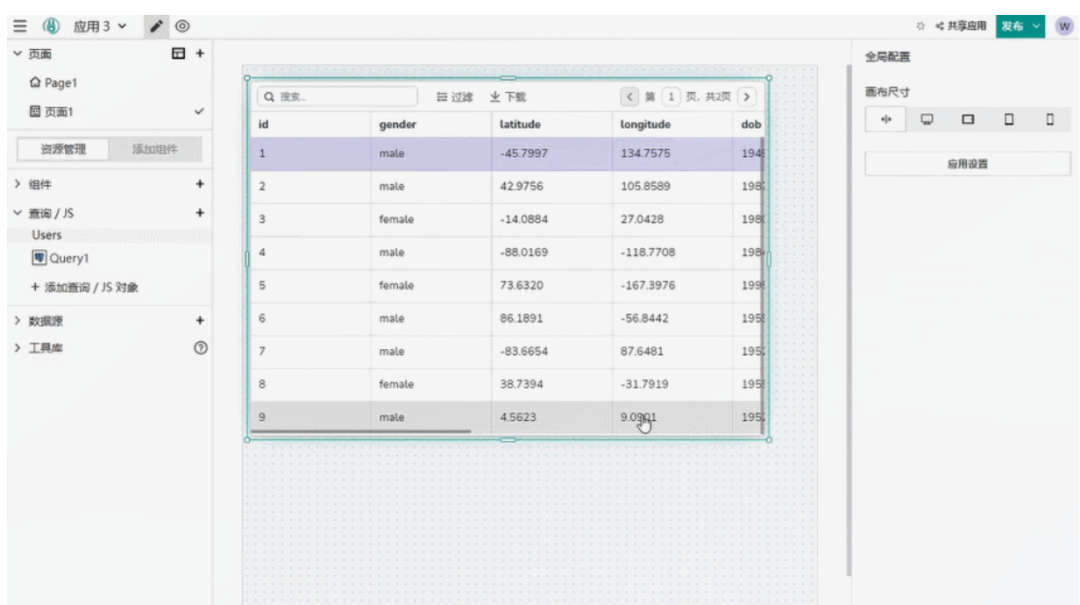
Task: Click the sun theme icon
Action: 920,26
